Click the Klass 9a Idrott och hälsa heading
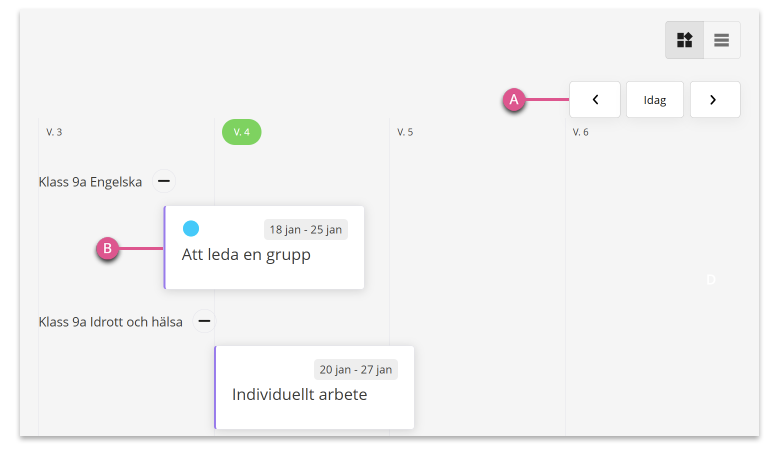This screenshot has width=774, height=451. pos(111,322)
